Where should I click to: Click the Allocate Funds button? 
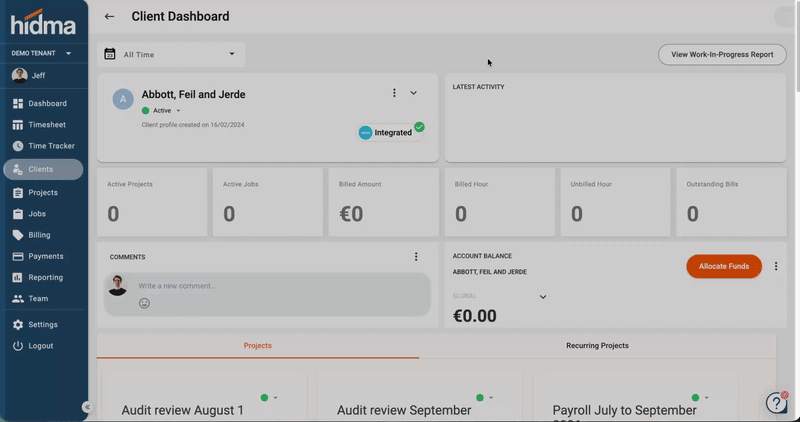click(x=724, y=266)
